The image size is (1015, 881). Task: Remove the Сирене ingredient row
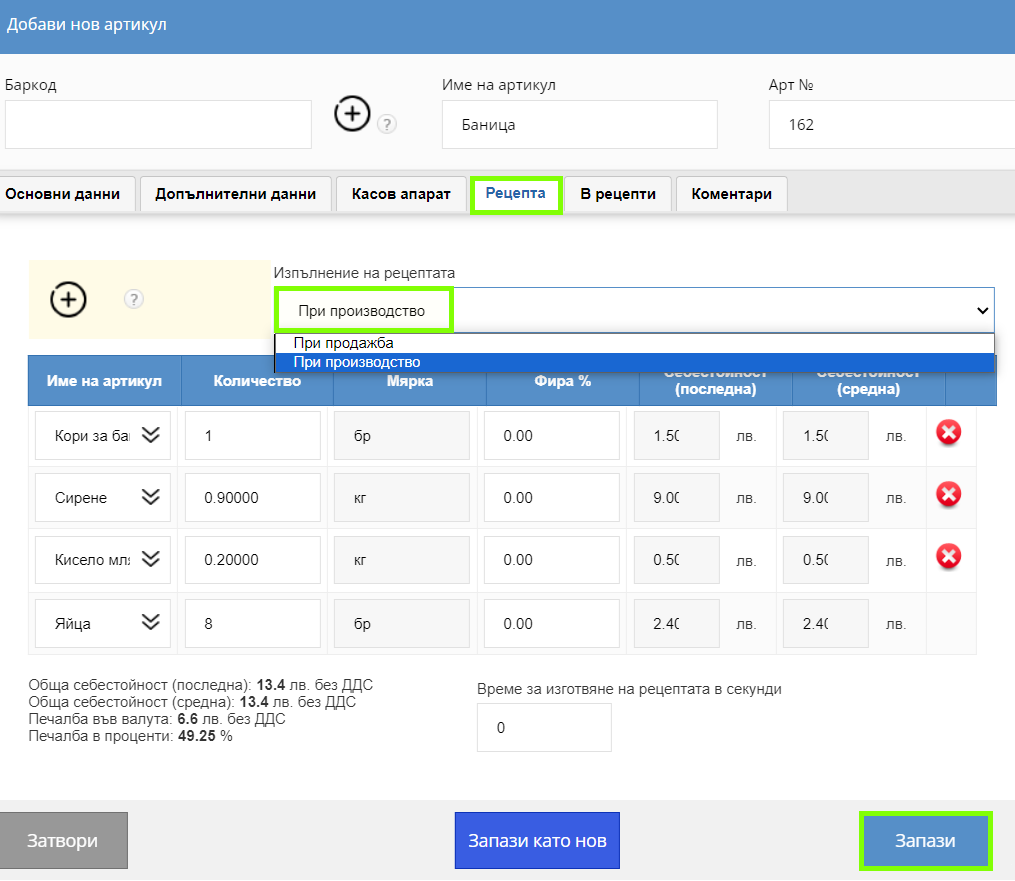tap(948, 495)
